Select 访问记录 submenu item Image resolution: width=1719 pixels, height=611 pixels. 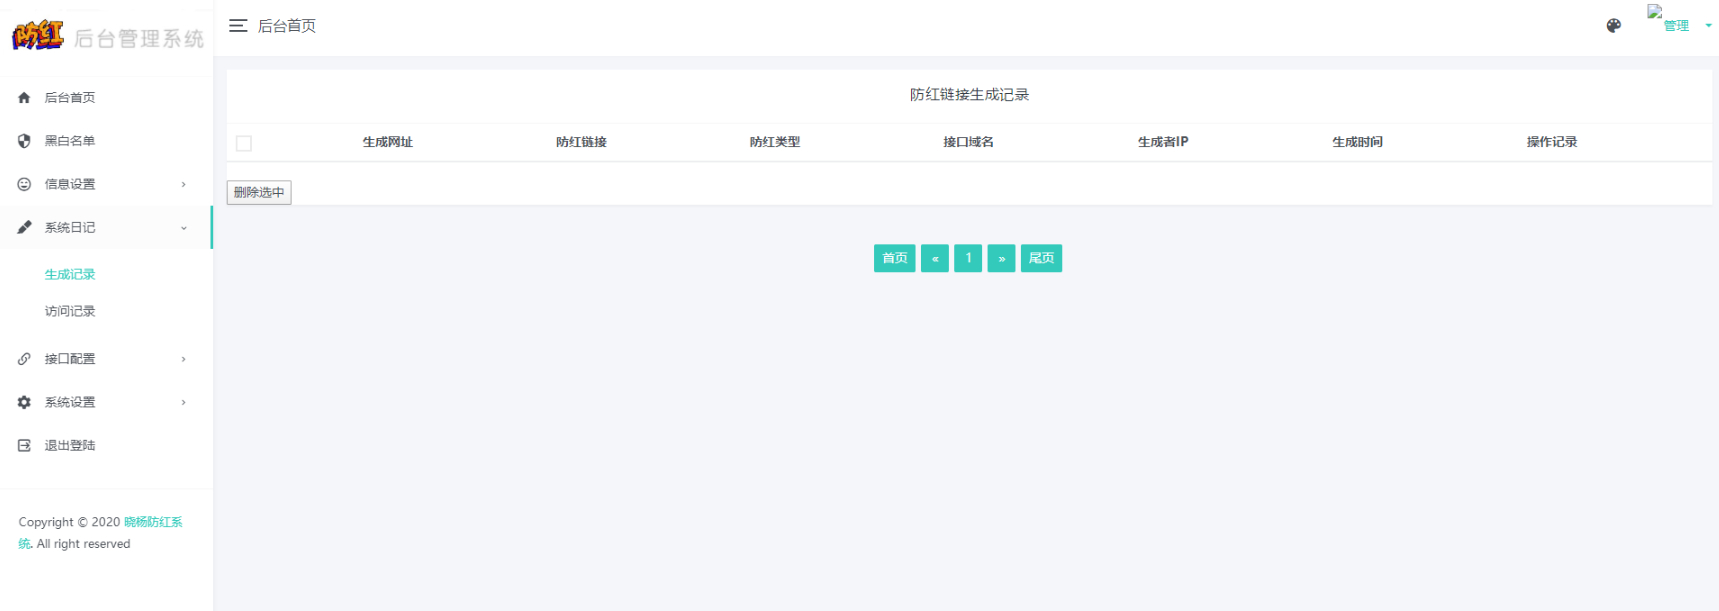tap(70, 311)
